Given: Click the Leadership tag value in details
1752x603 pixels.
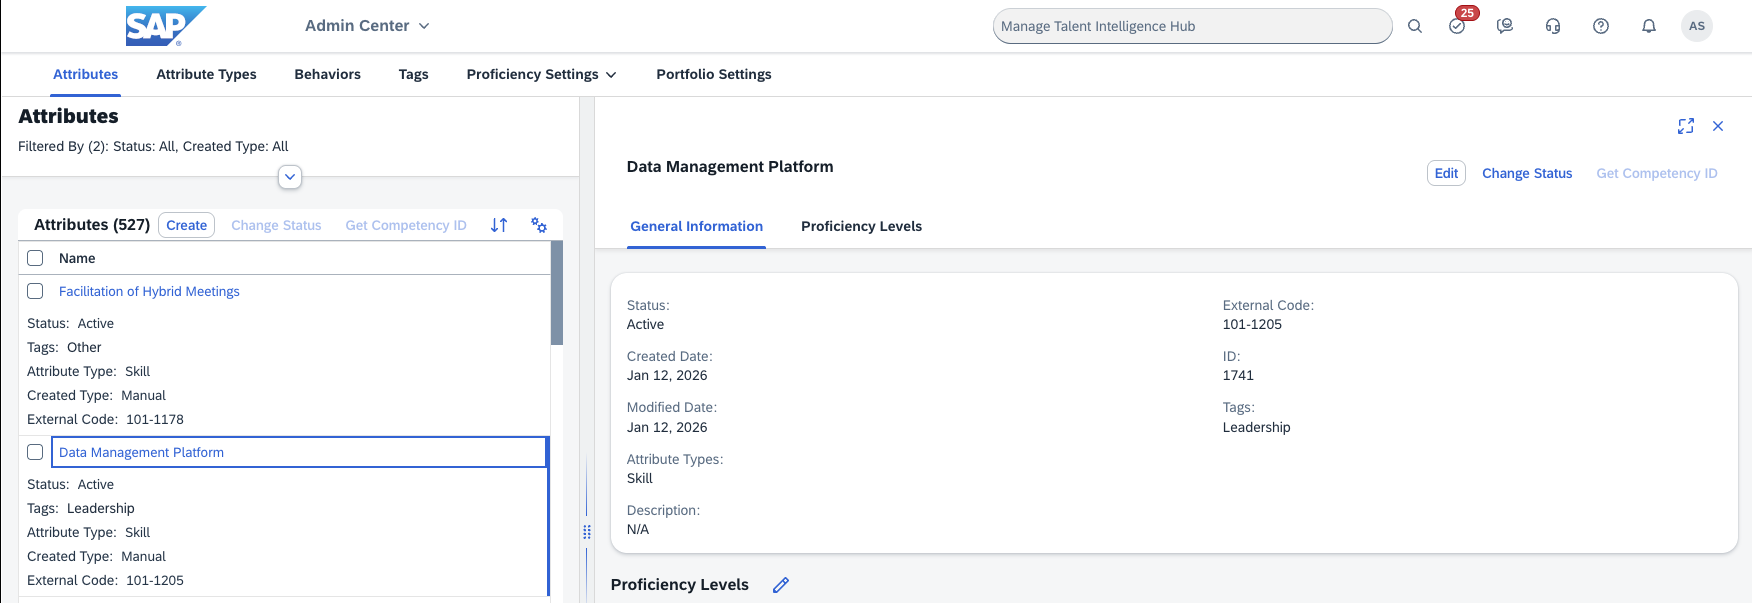Looking at the screenshot, I should (1256, 427).
